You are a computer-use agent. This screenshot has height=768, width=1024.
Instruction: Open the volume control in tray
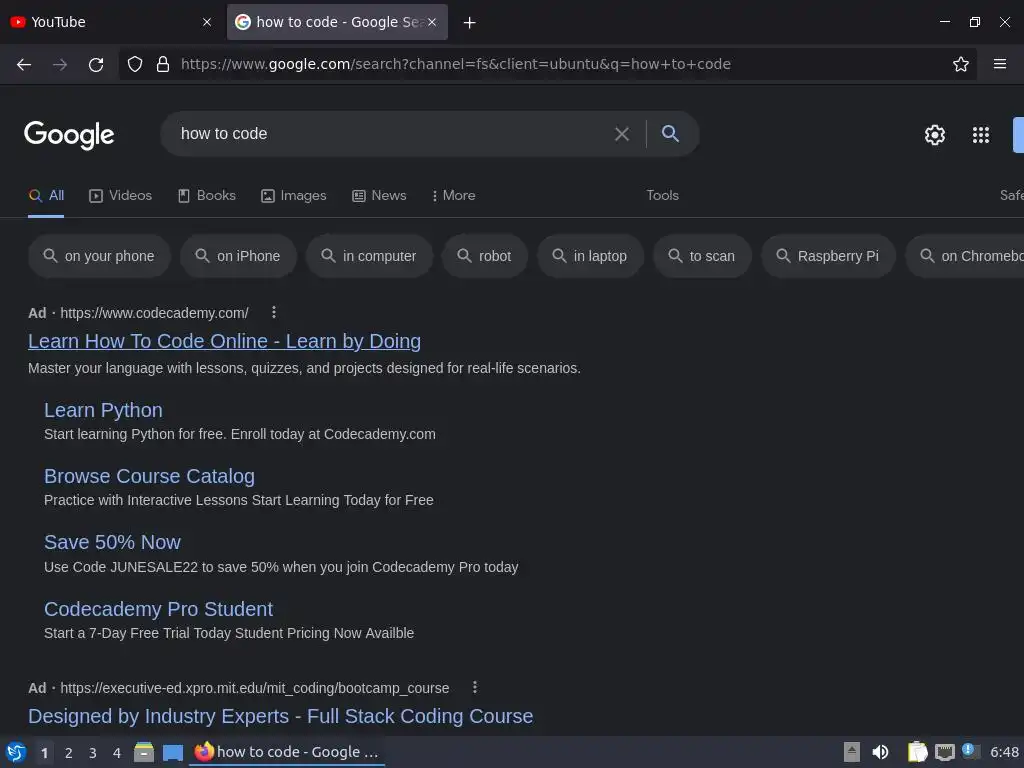[880, 752]
